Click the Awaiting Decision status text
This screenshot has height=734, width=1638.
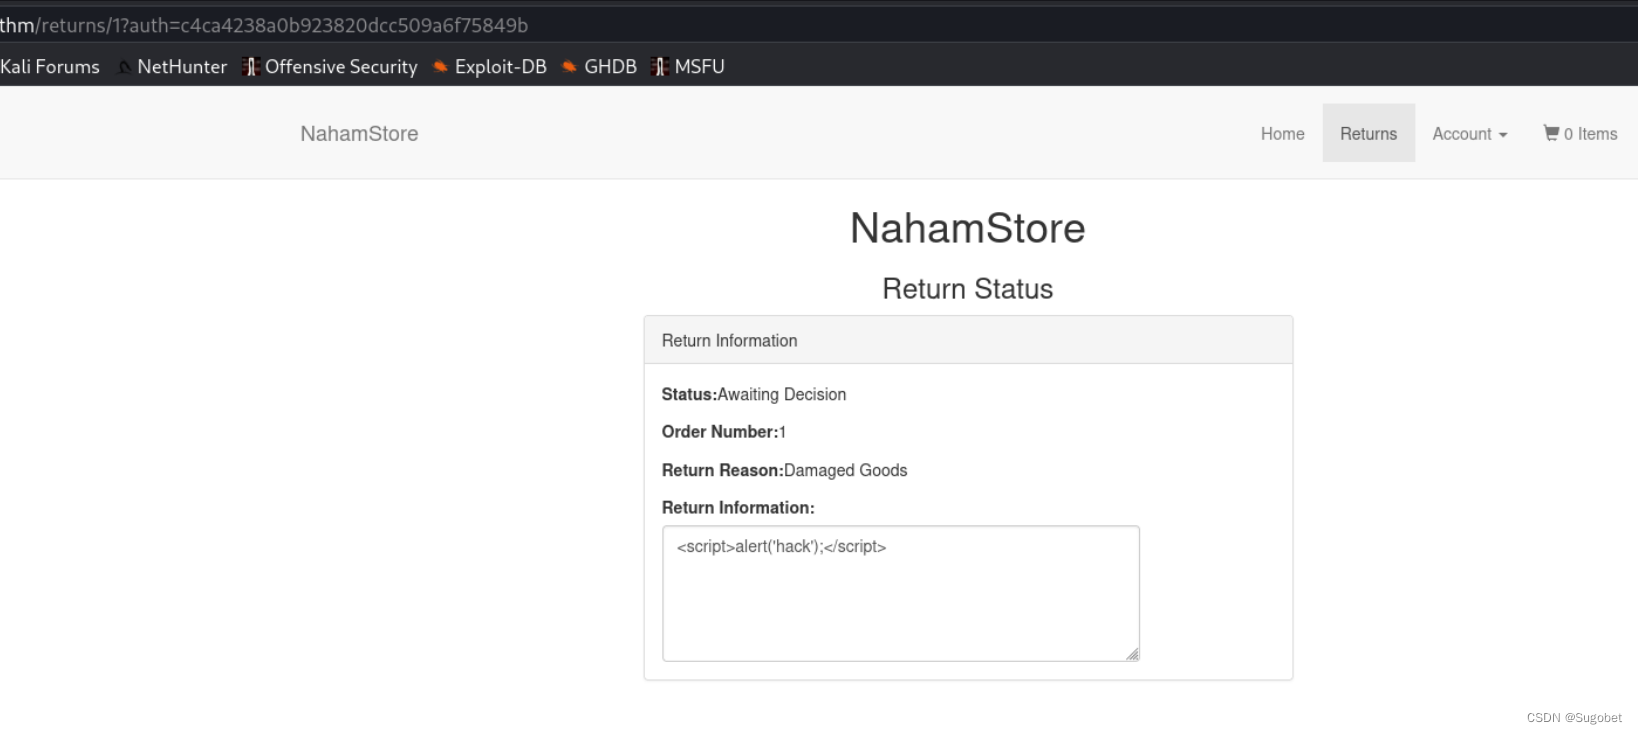(782, 395)
